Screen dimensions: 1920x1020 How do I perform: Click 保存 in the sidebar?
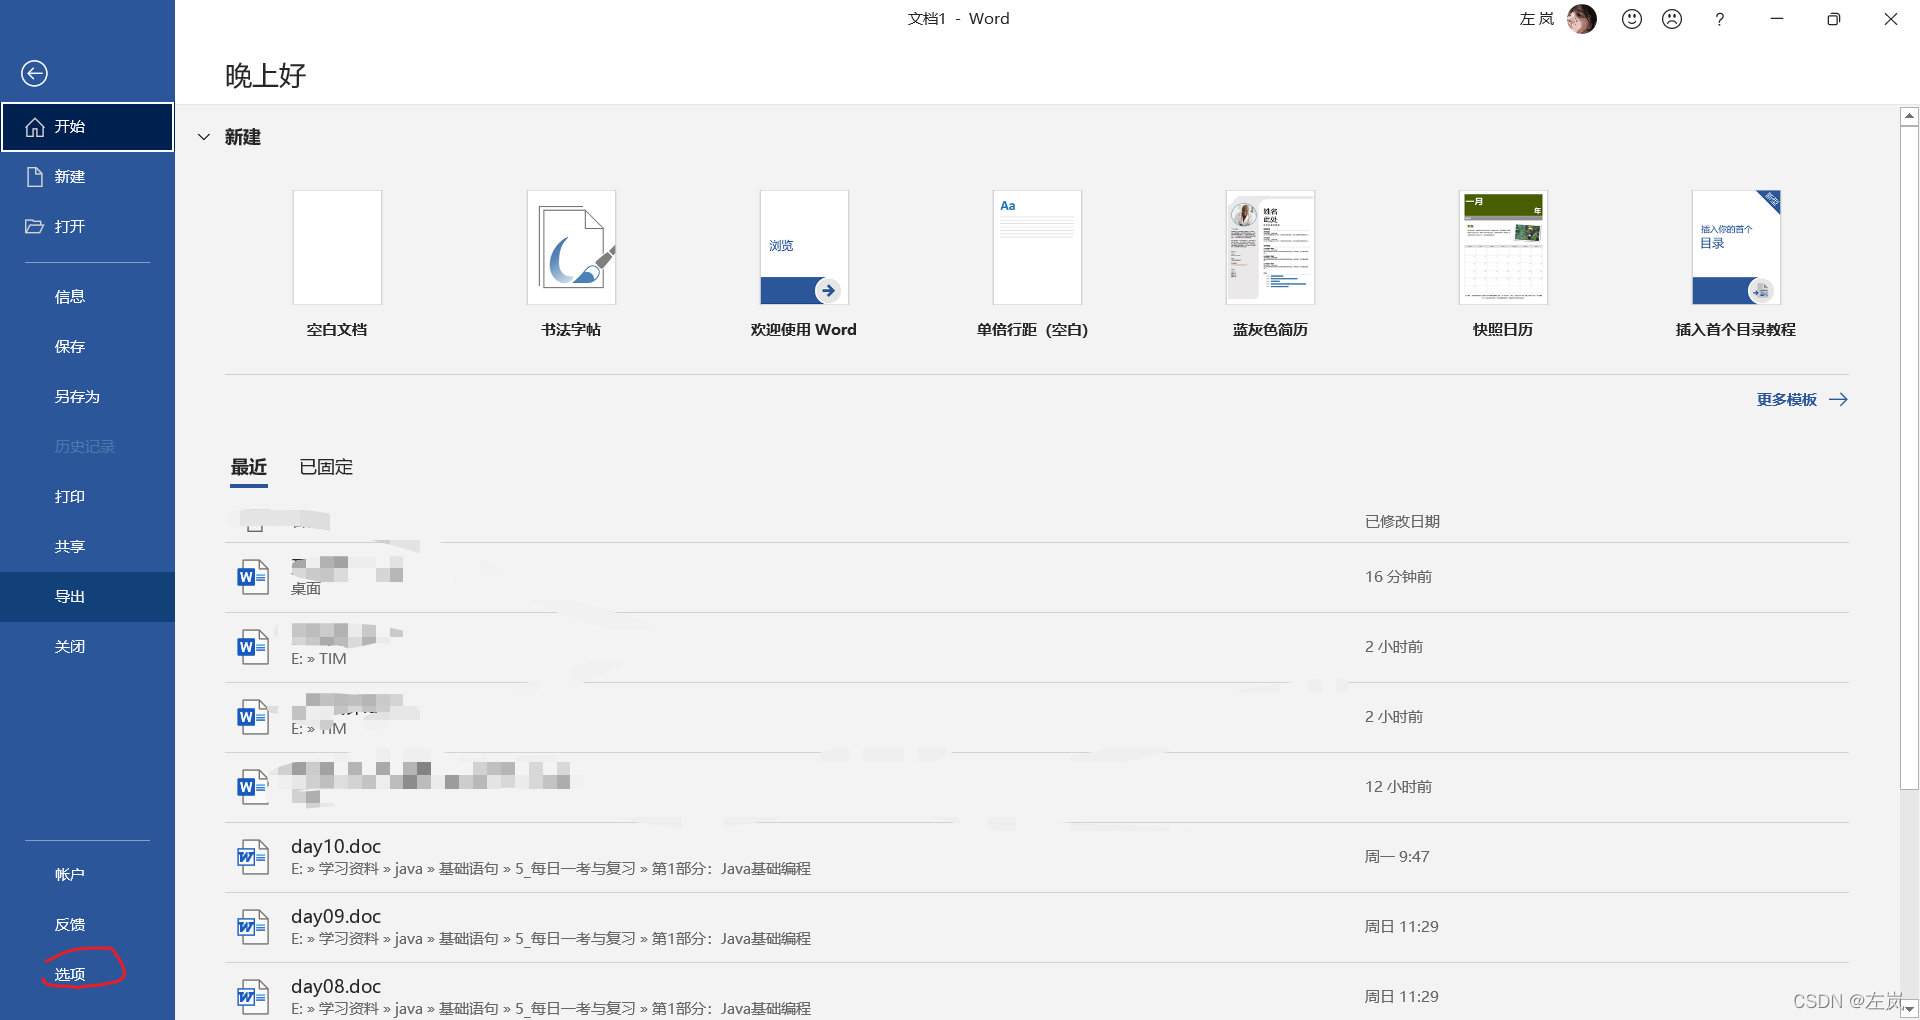87,347
